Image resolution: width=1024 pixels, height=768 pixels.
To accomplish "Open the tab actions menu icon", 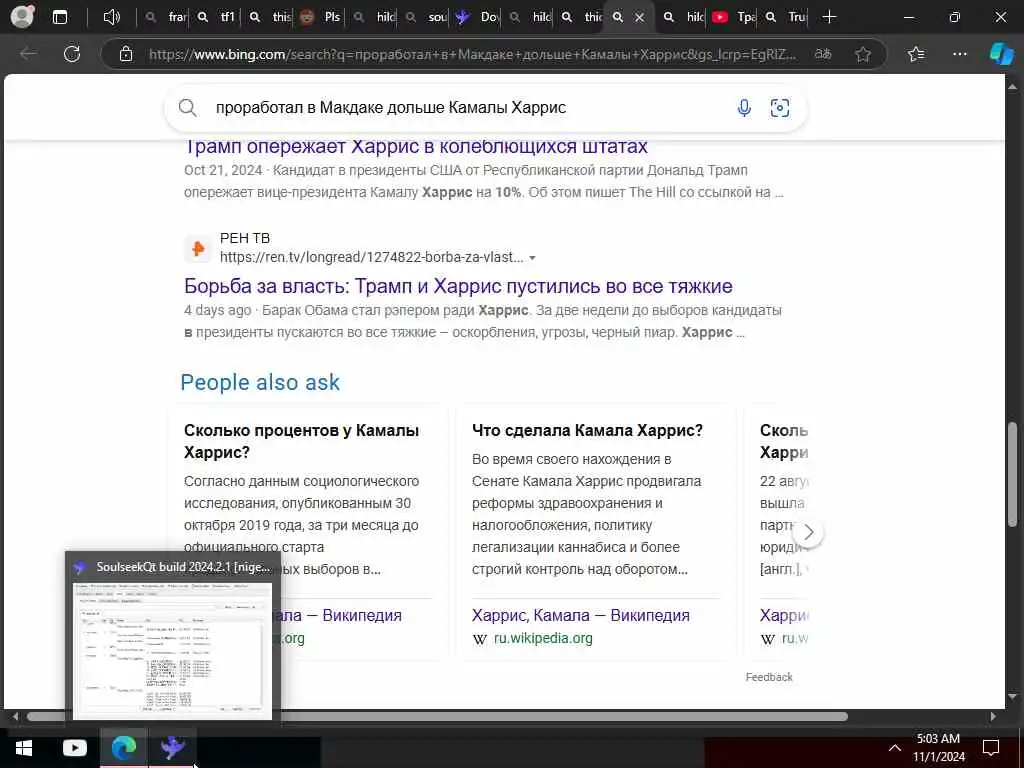I will [x=59, y=17].
